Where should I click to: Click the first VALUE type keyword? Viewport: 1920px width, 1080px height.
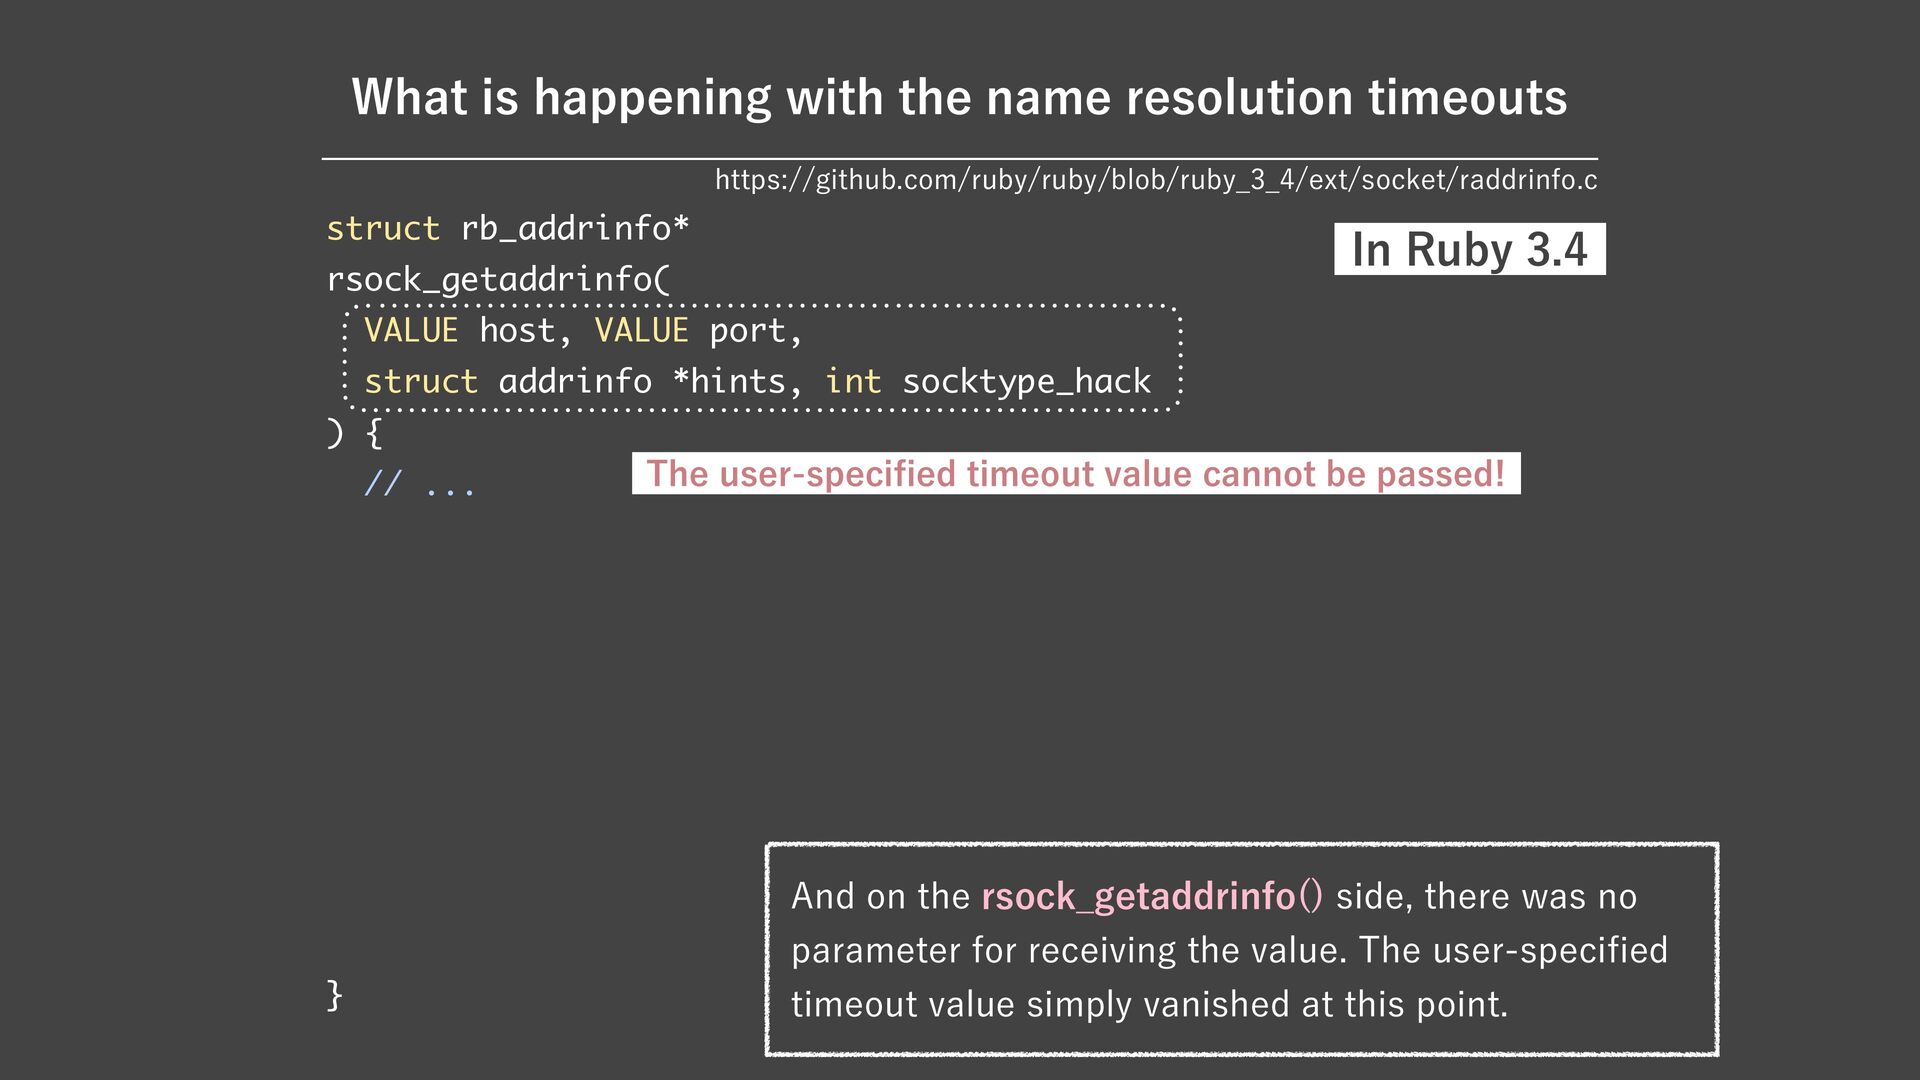click(411, 331)
